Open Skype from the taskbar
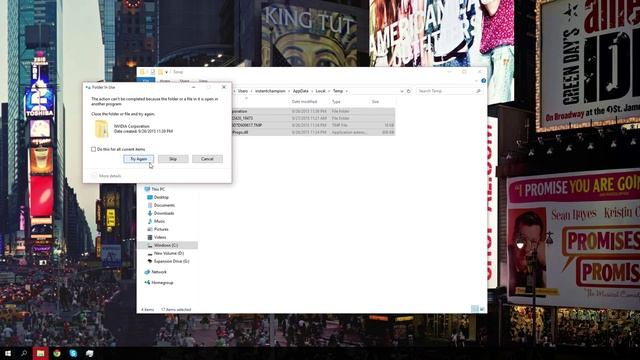This screenshot has width=640, height=360. pos(73,353)
